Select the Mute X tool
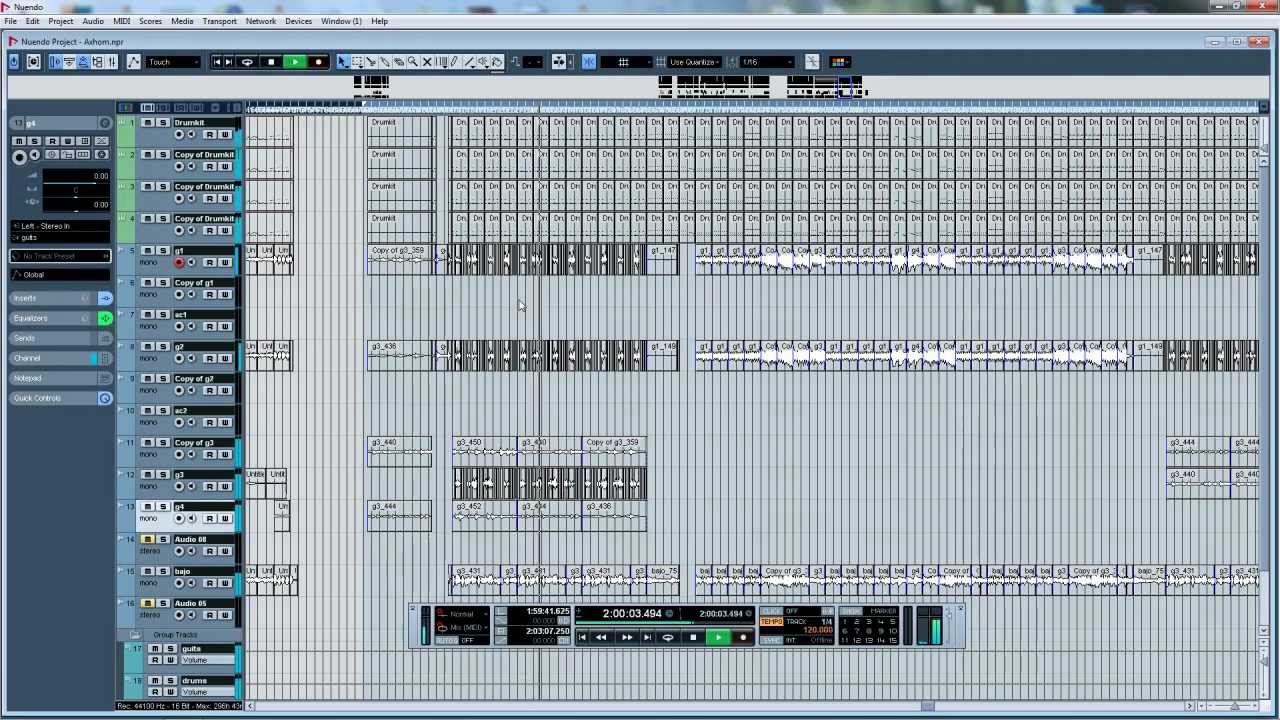Viewport: 1280px width, 720px height. tap(427, 62)
